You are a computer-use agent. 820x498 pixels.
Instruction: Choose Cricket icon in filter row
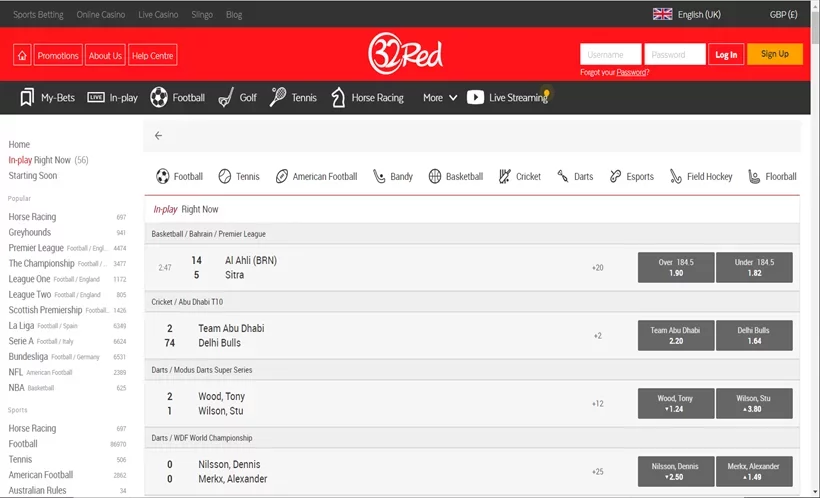(x=505, y=176)
